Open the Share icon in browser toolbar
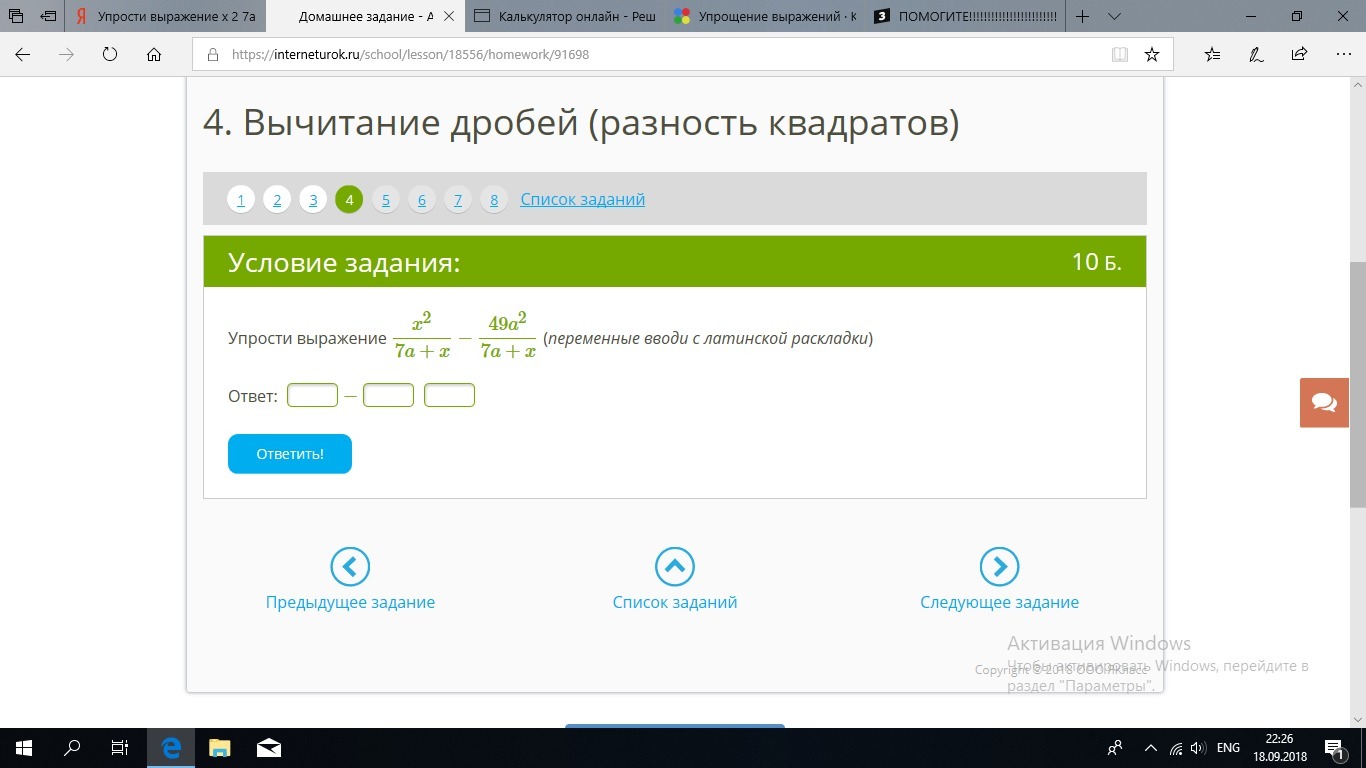1366x768 pixels. tap(1299, 55)
